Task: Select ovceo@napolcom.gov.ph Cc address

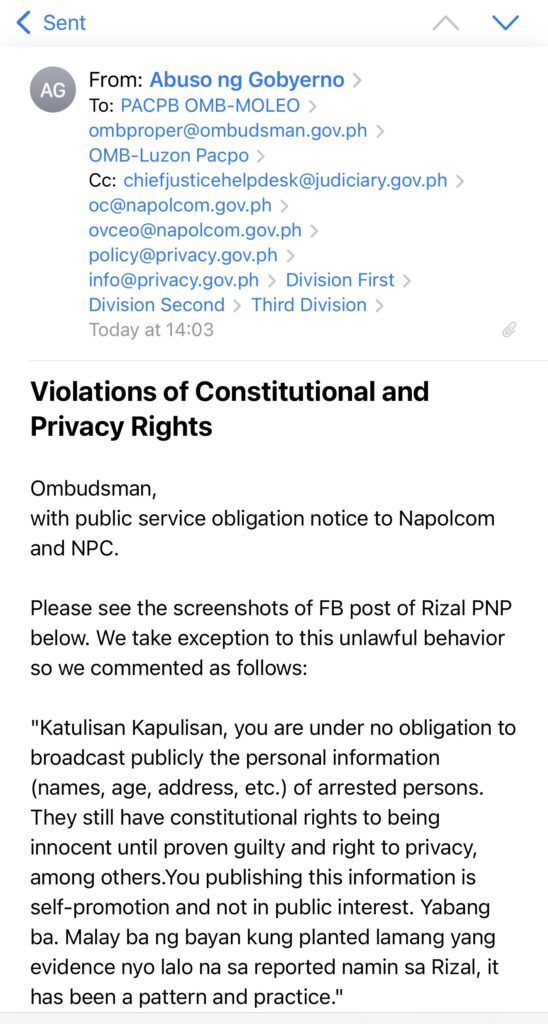Action: (195, 230)
